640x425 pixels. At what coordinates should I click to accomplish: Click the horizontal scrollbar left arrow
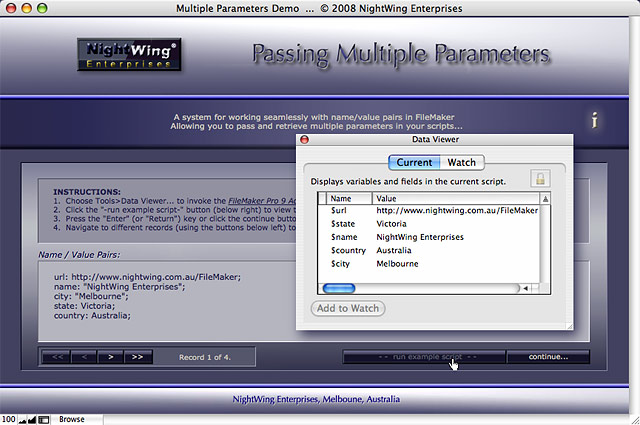[526, 288]
